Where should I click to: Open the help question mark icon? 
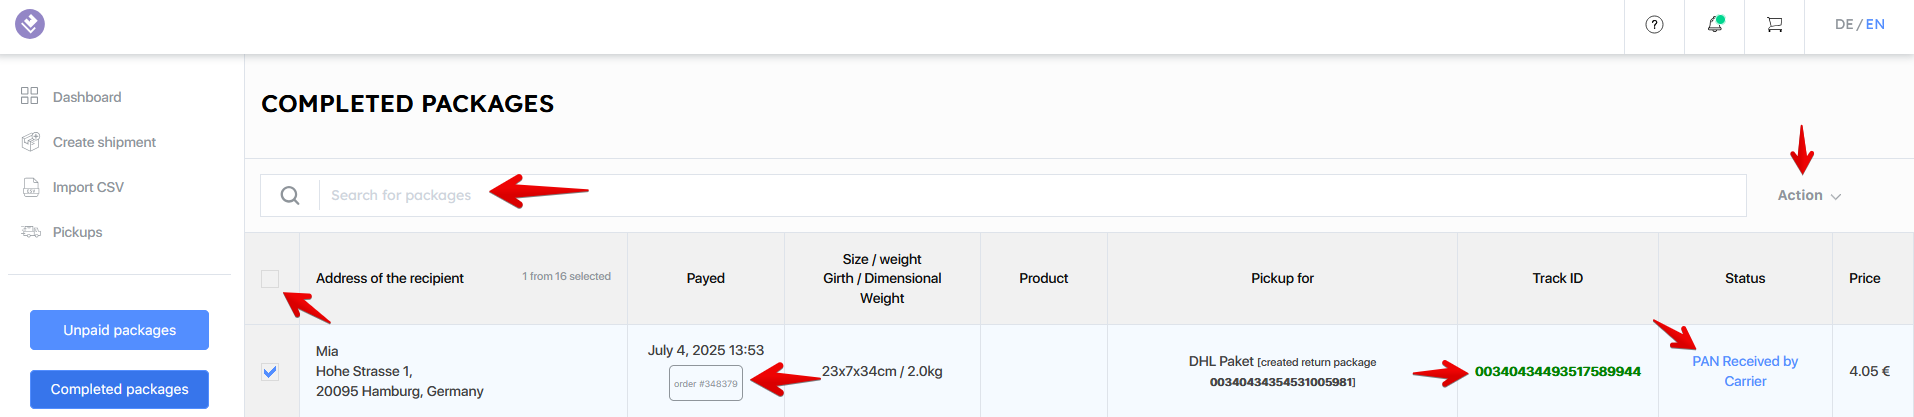(1654, 25)
